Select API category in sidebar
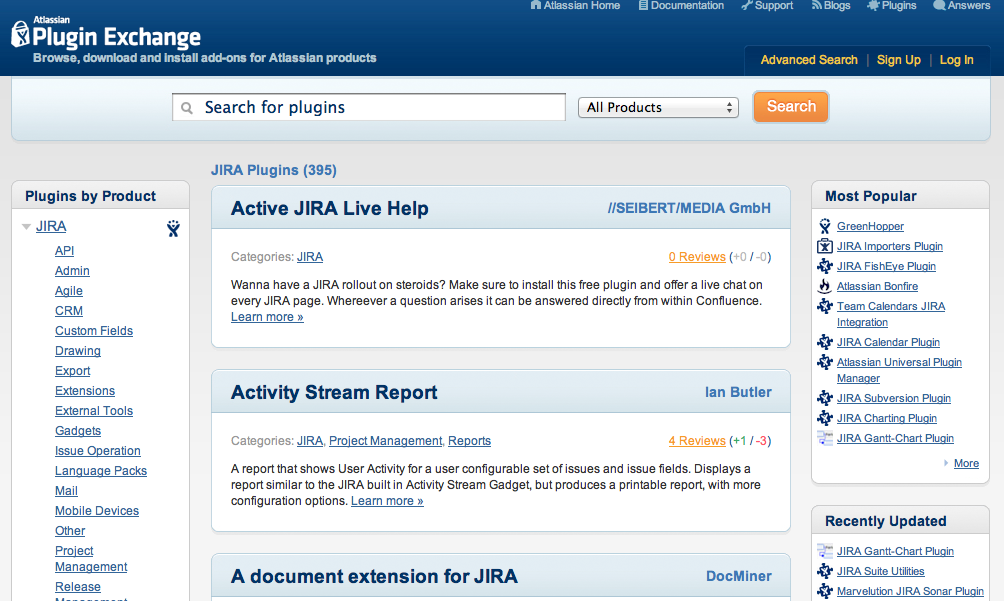Image resolution: width=1004 pixels, height=601 pixels. 64,251
